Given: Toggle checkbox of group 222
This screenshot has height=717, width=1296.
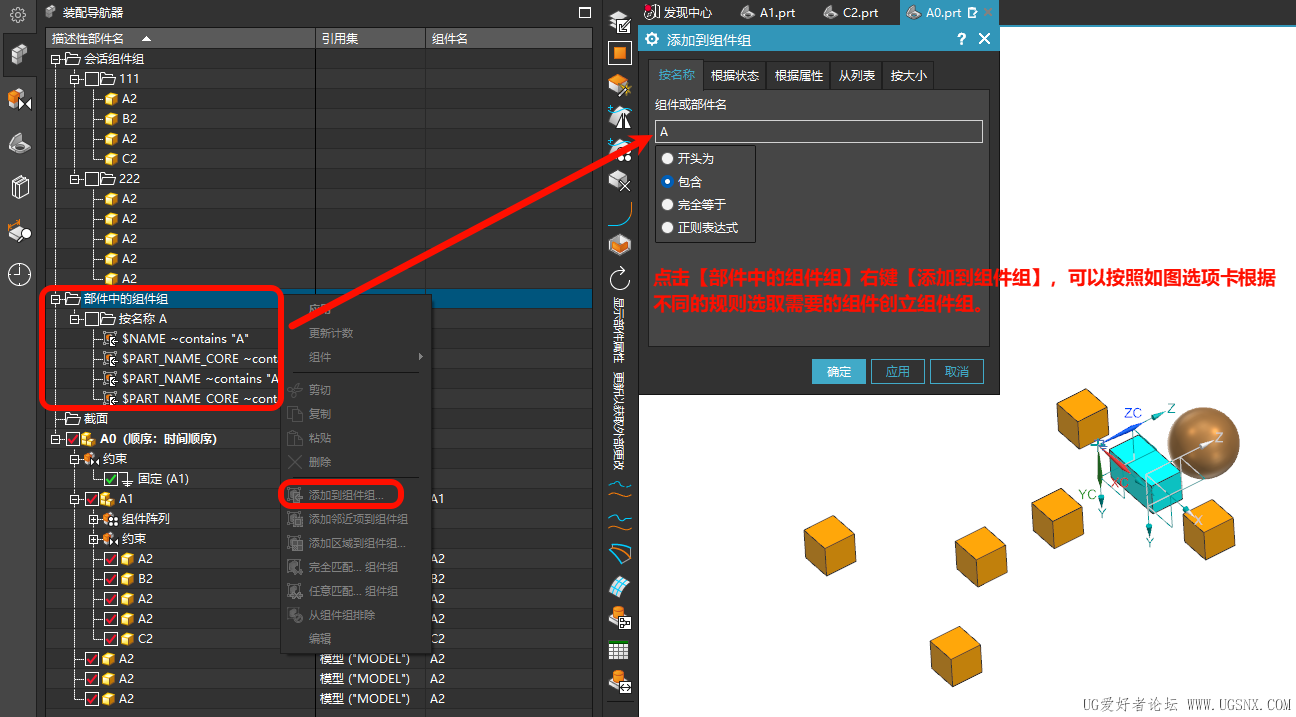Looking at the screenshot, I should tap(93, 178).
